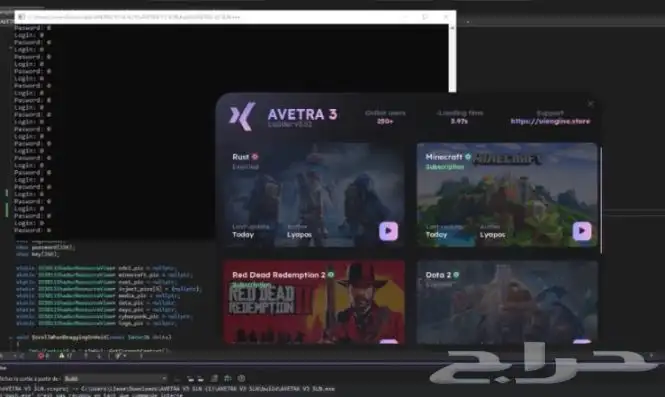Click the Subscription label on Minecraft card
Viewport: 665px width, 397px height.
pyautogui.click(x=445, y=167)
